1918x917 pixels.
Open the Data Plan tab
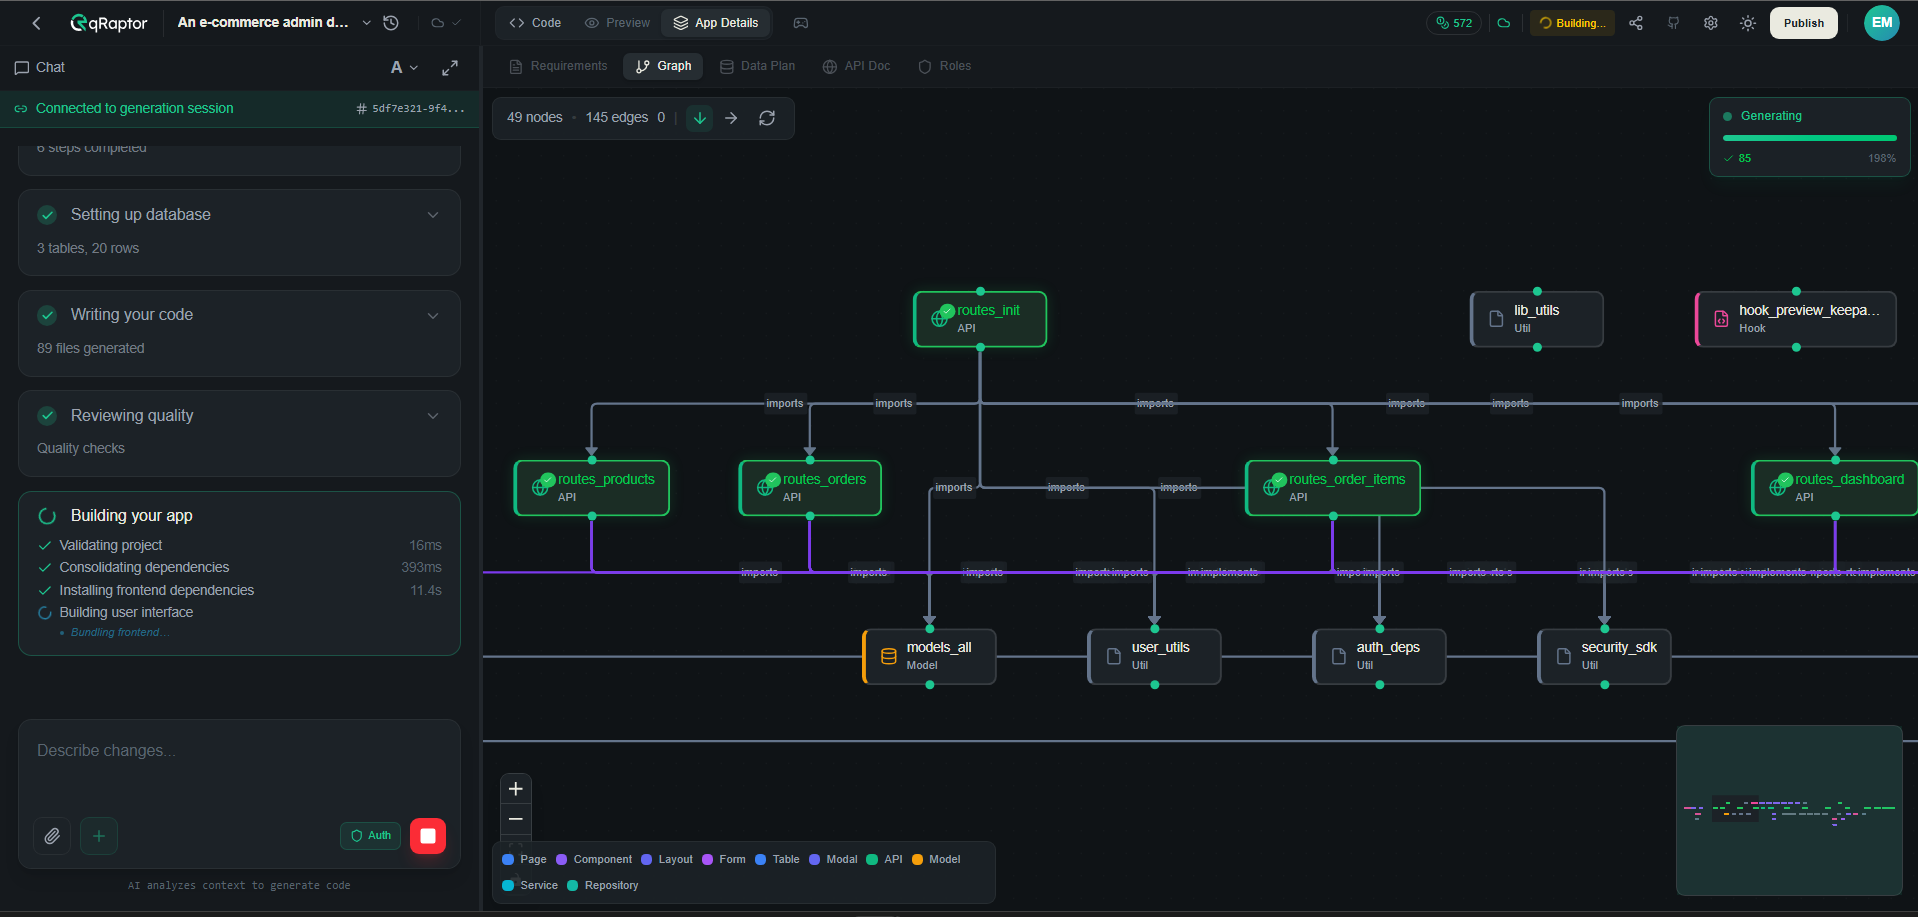pos(758,66)
